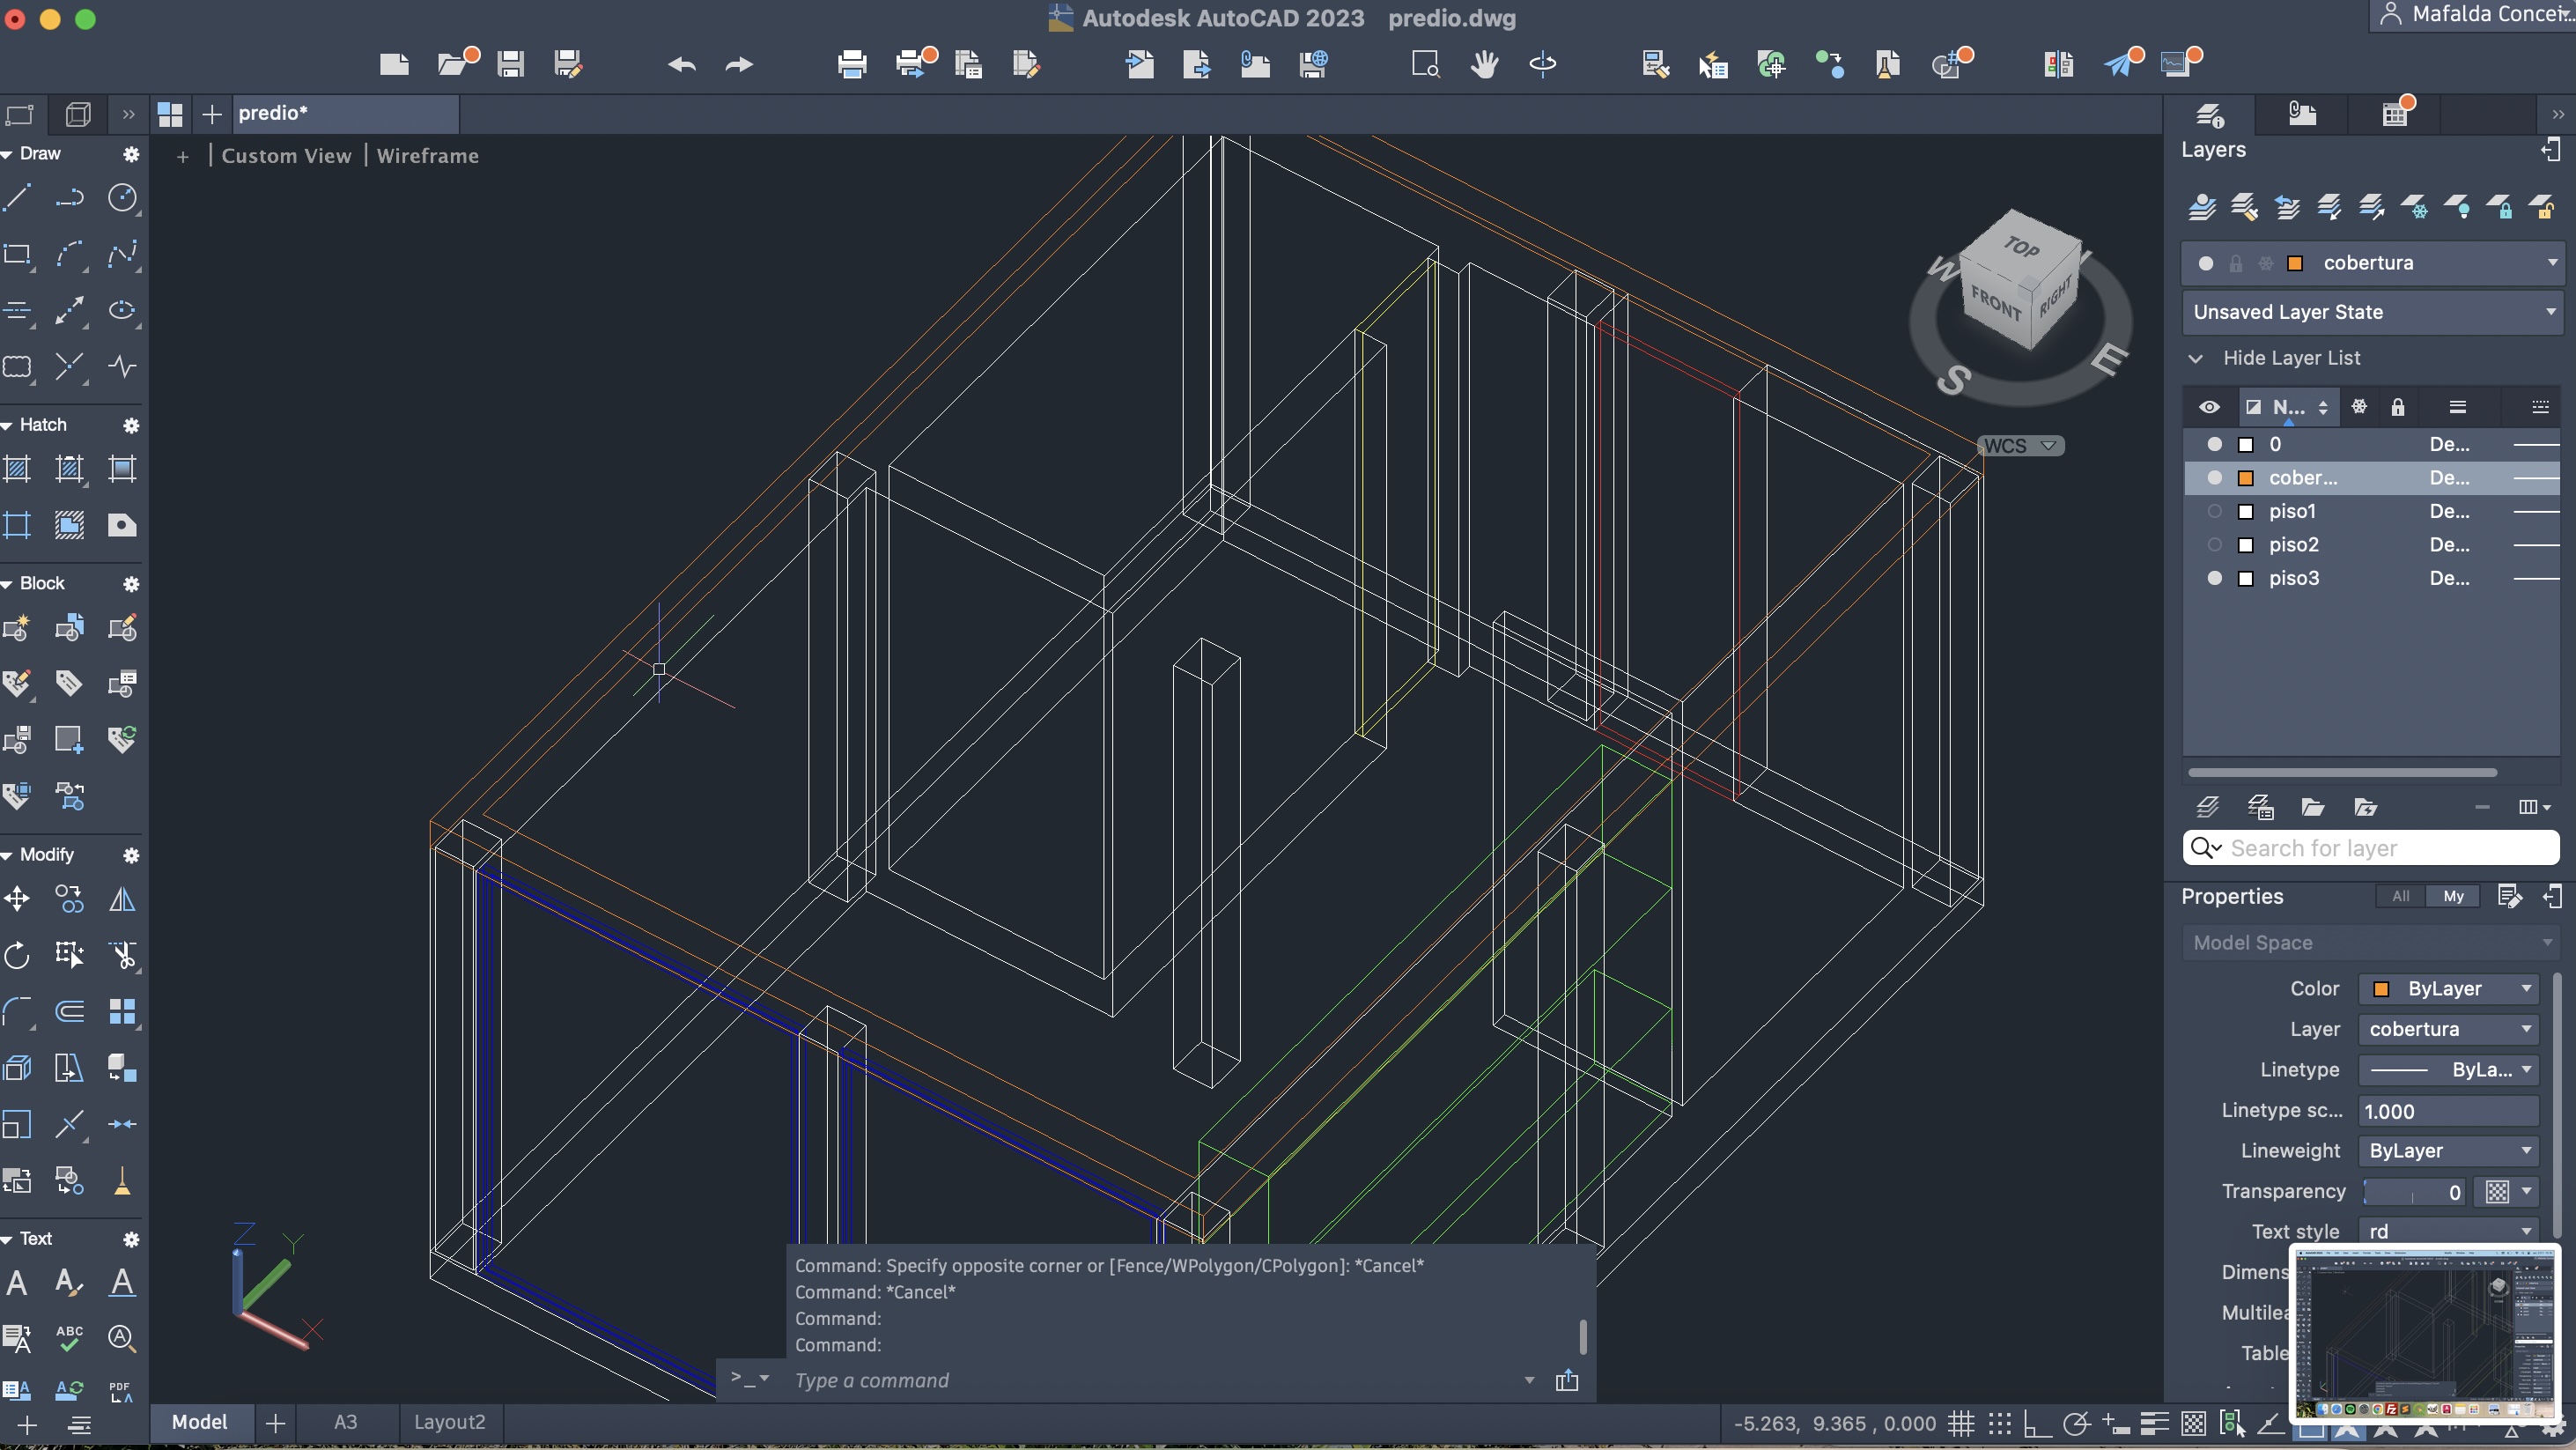The image size is (2576, 1450).
Task: Click the Move tool in Modify
Action: click(x=17, y=899)
